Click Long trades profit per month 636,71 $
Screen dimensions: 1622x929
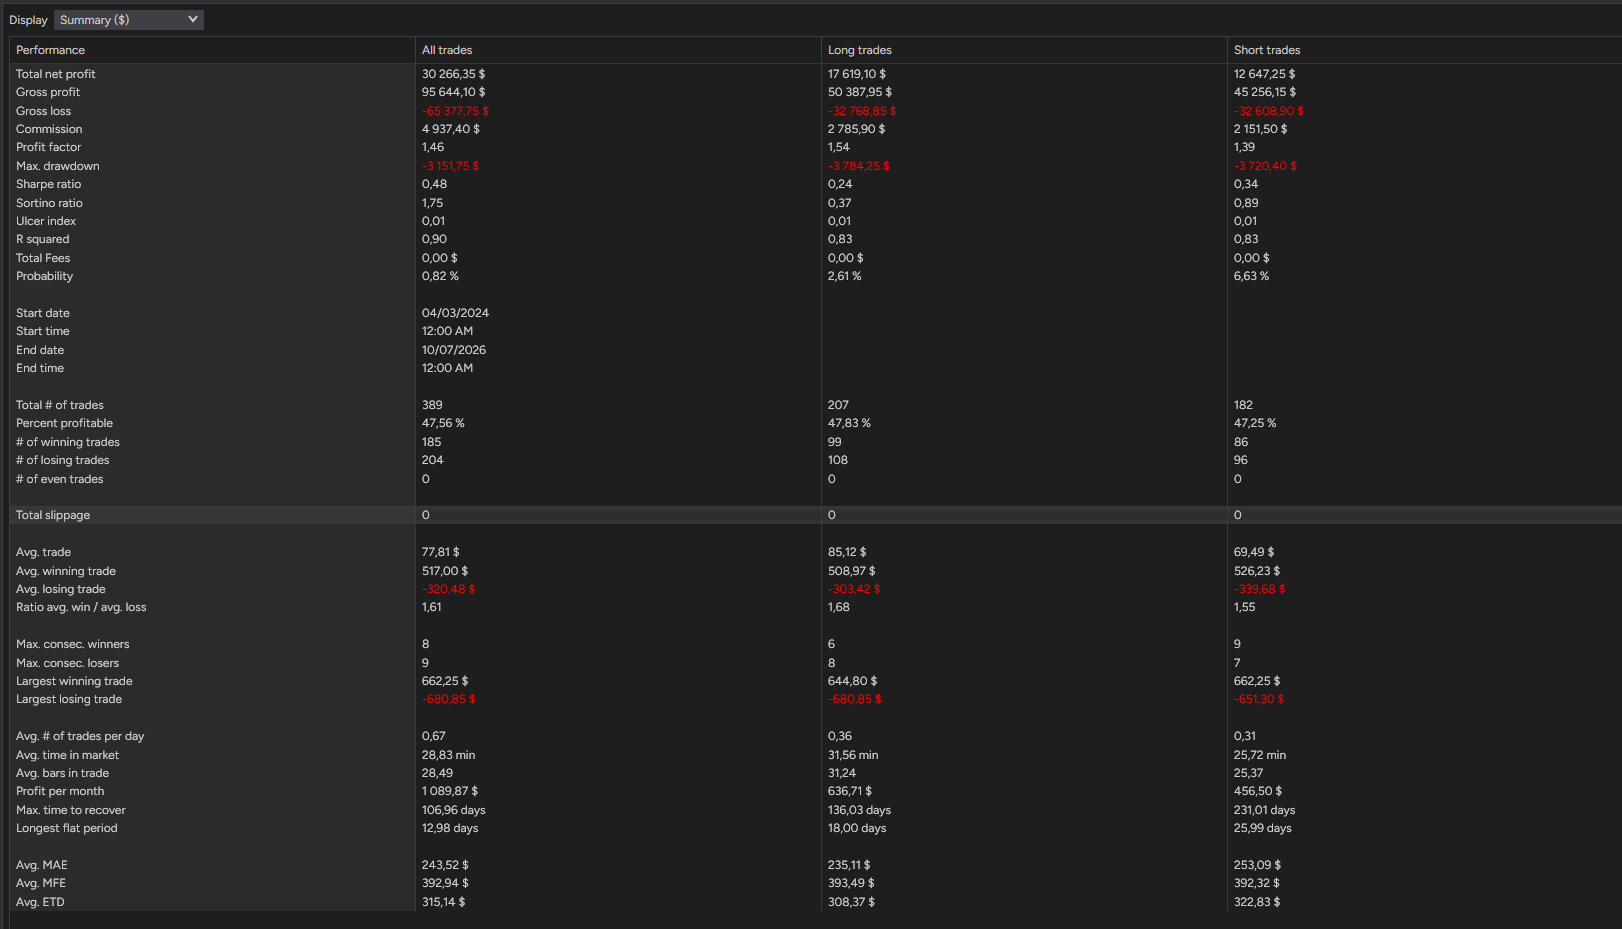(x=850, y=791)
